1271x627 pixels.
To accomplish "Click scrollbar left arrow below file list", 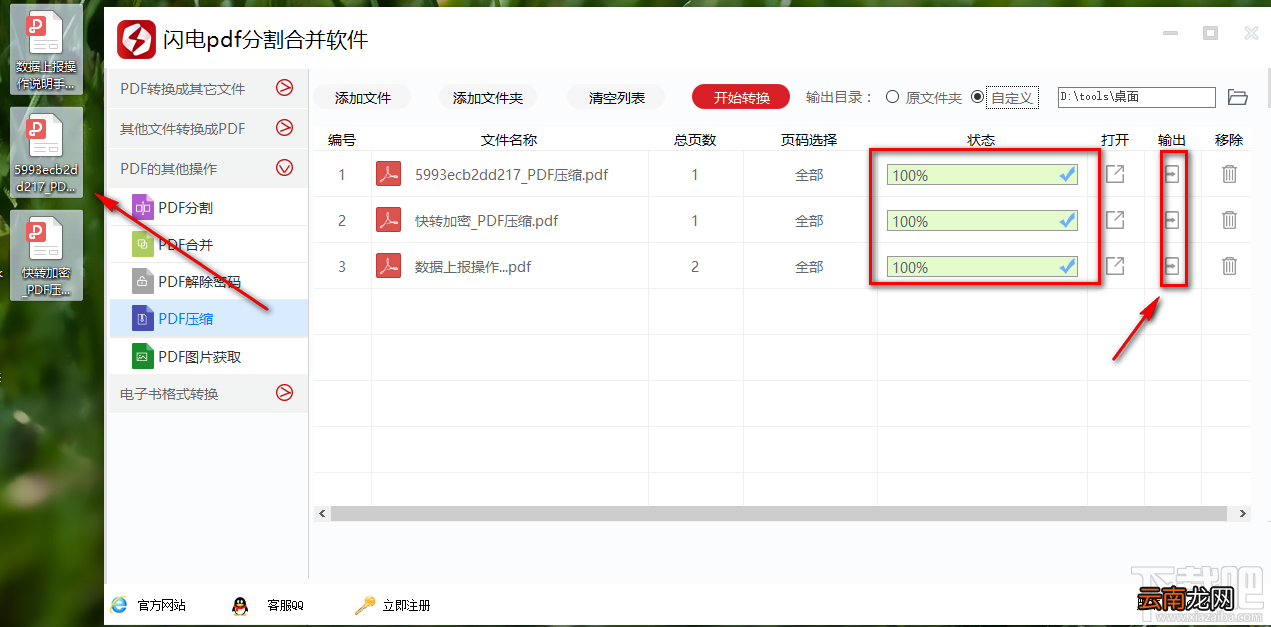I will coord(322,513).
